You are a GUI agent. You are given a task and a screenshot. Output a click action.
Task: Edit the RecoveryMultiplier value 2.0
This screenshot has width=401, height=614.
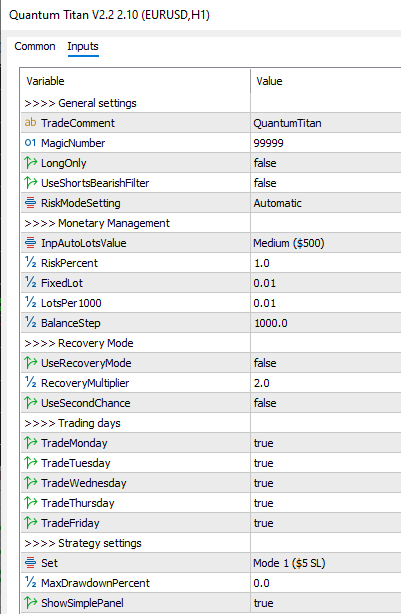326,383
